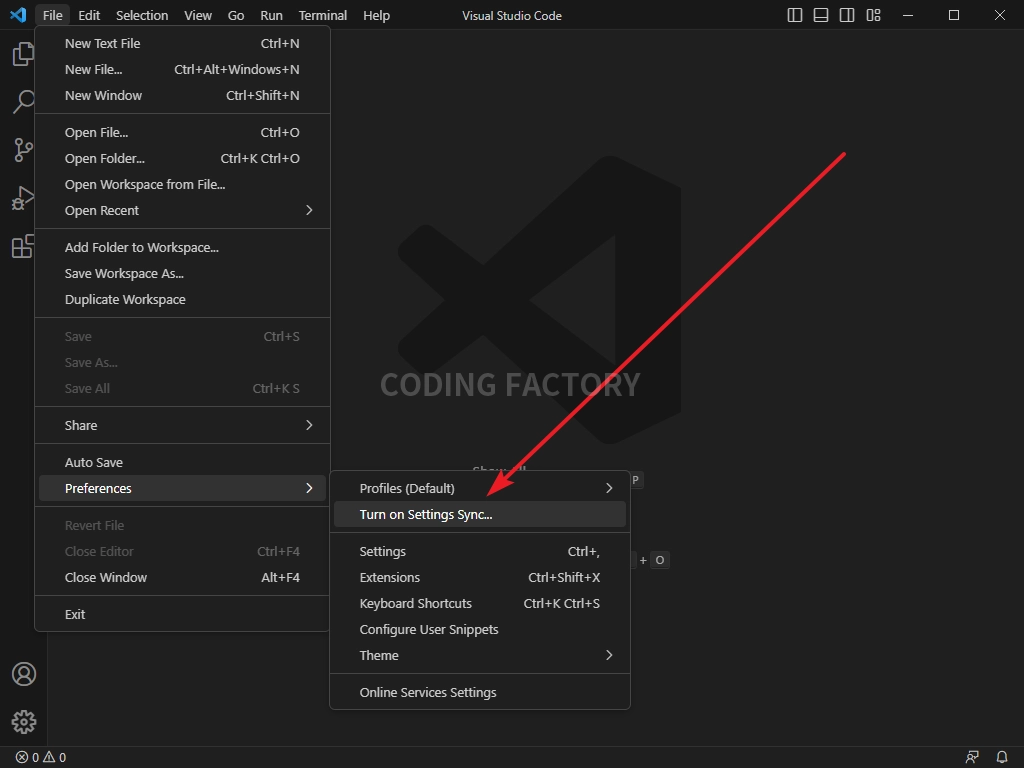Select Close Window
This screenshot has width=1024, height=768.
pyautogui.click(x=182, y=577)
